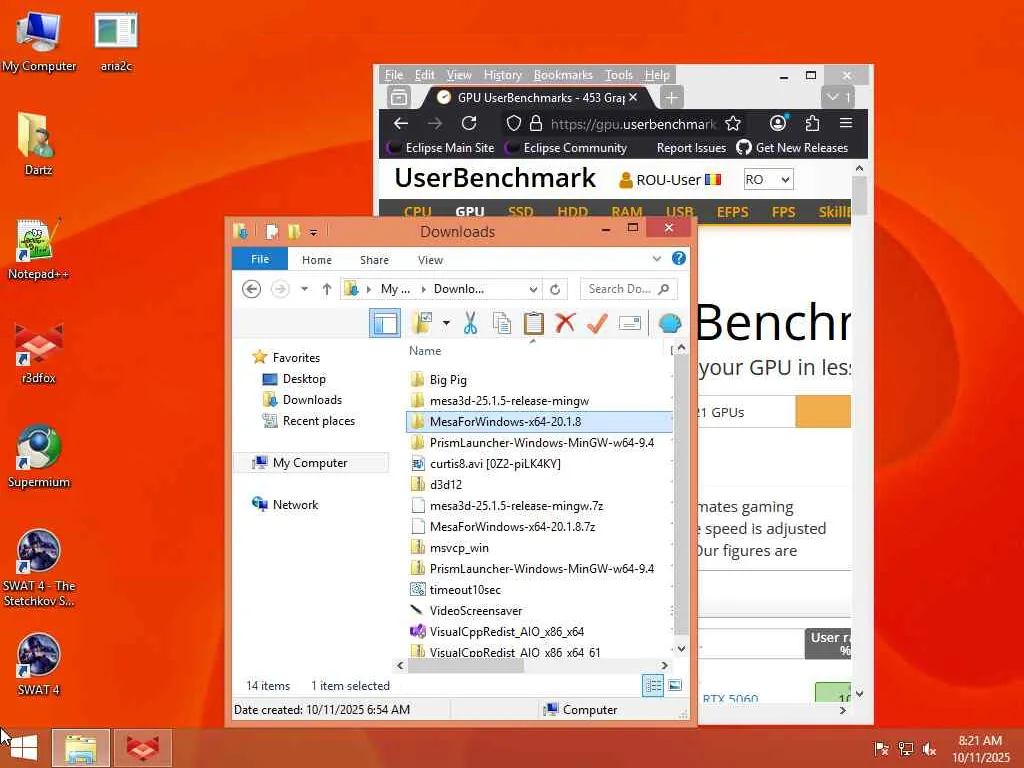Click the file list vertical scrollbar down arrow

pos(681,648)
